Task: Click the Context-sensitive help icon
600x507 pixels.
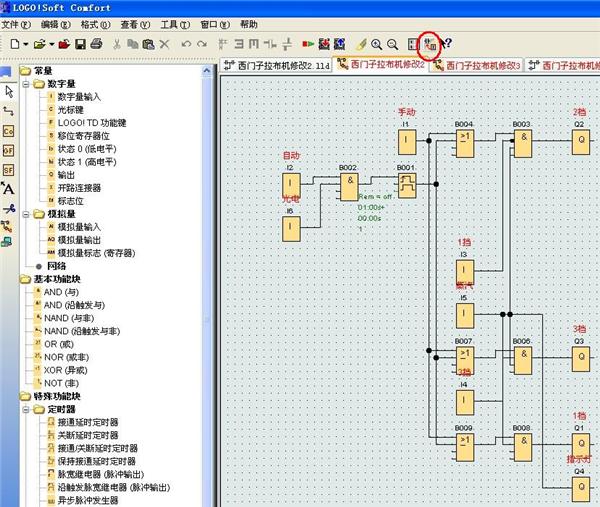Action: (x=446, y=44)
